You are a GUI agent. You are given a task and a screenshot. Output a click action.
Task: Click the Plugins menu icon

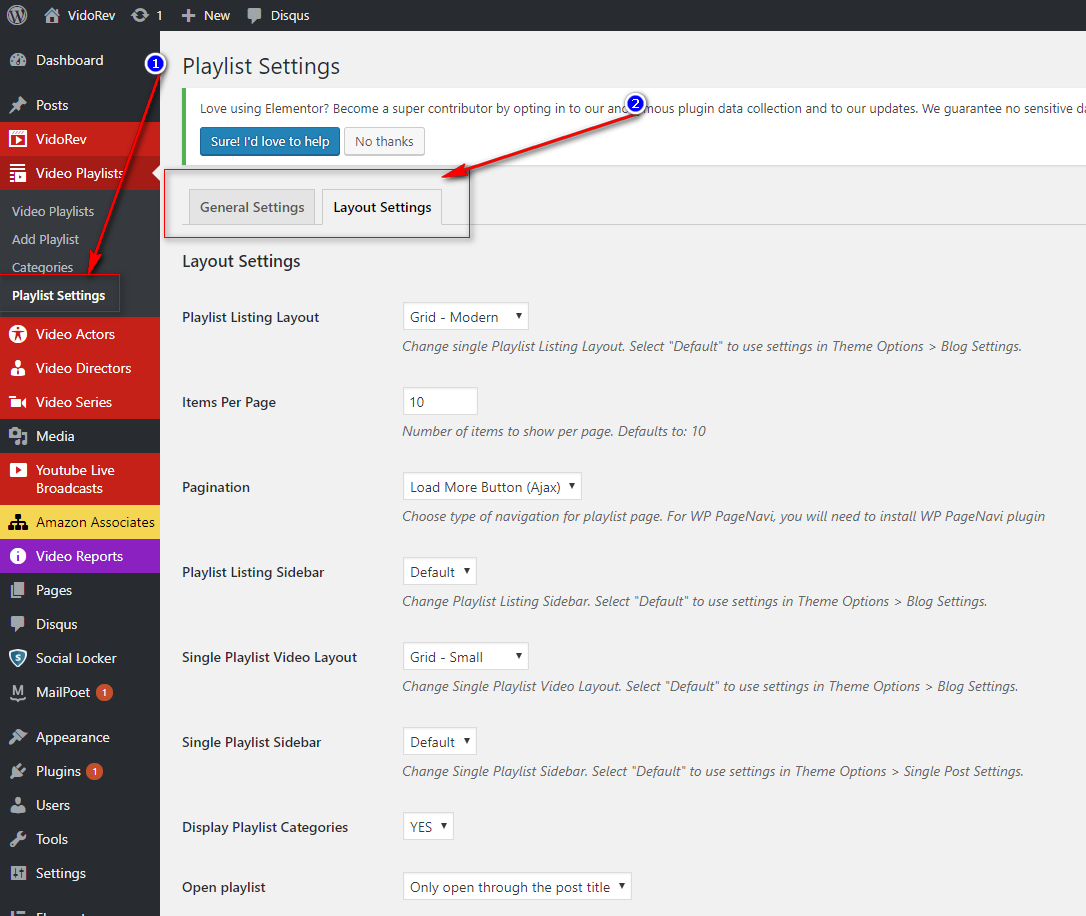coord(18,771)
